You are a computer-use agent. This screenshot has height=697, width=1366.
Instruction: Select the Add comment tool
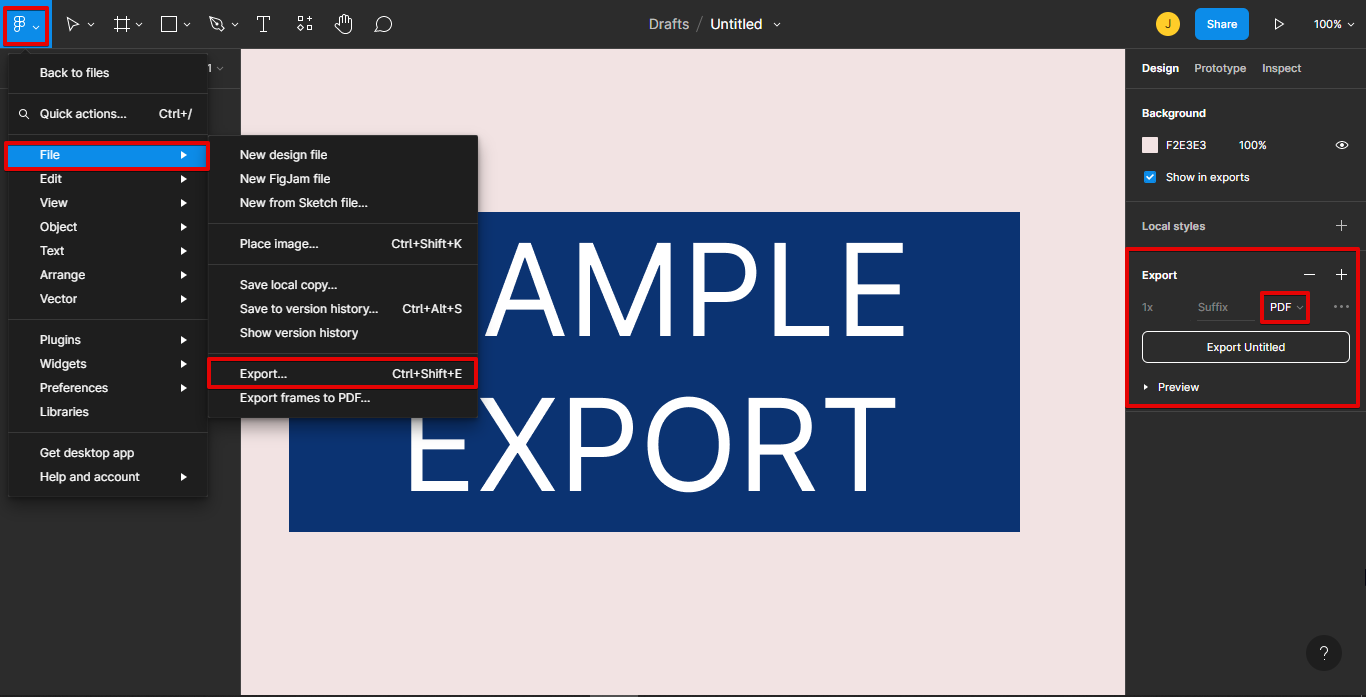[383, 24]
